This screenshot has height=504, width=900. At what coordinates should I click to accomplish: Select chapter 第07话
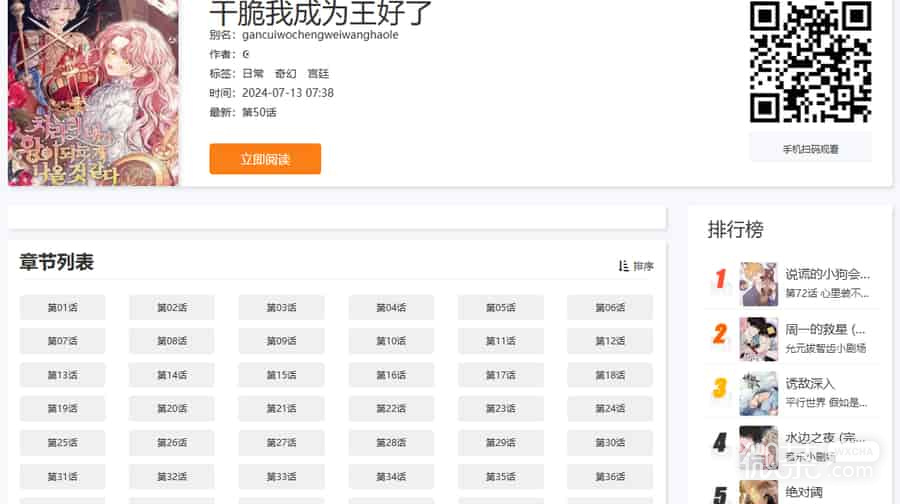click(x=63, y=341)
